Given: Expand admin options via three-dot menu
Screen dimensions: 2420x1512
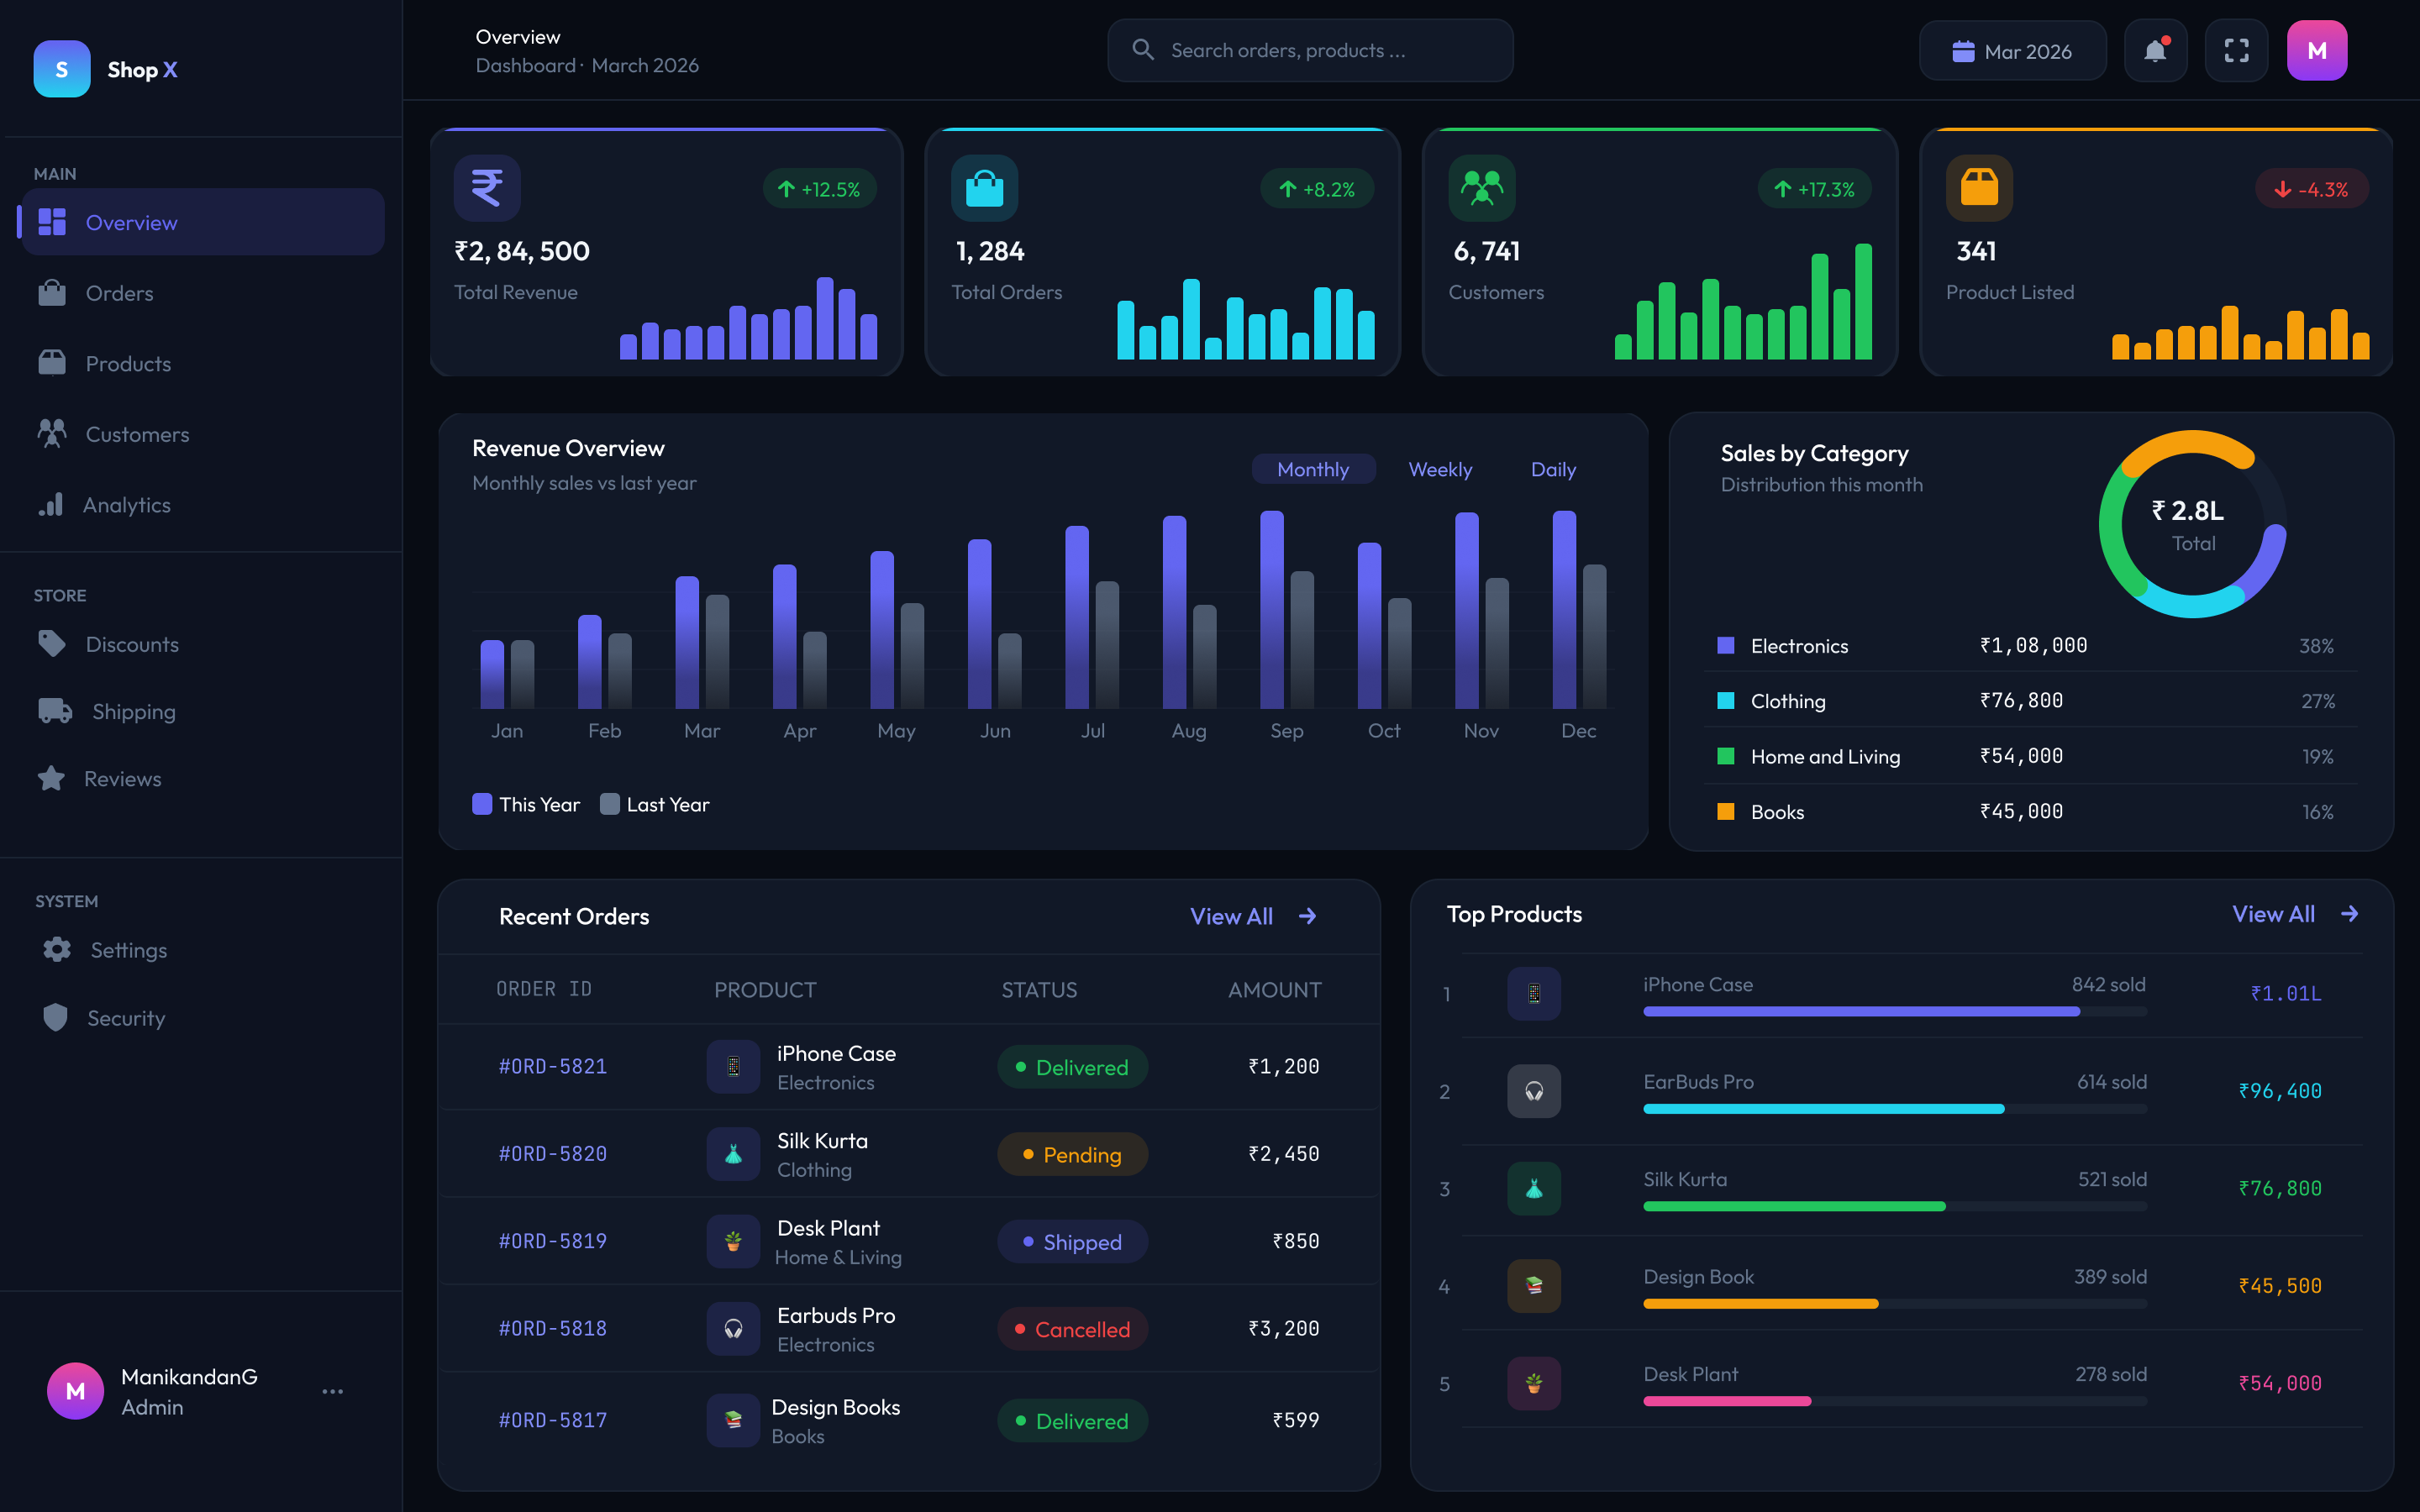Looking at the screenshot, I should point(333,1391).
